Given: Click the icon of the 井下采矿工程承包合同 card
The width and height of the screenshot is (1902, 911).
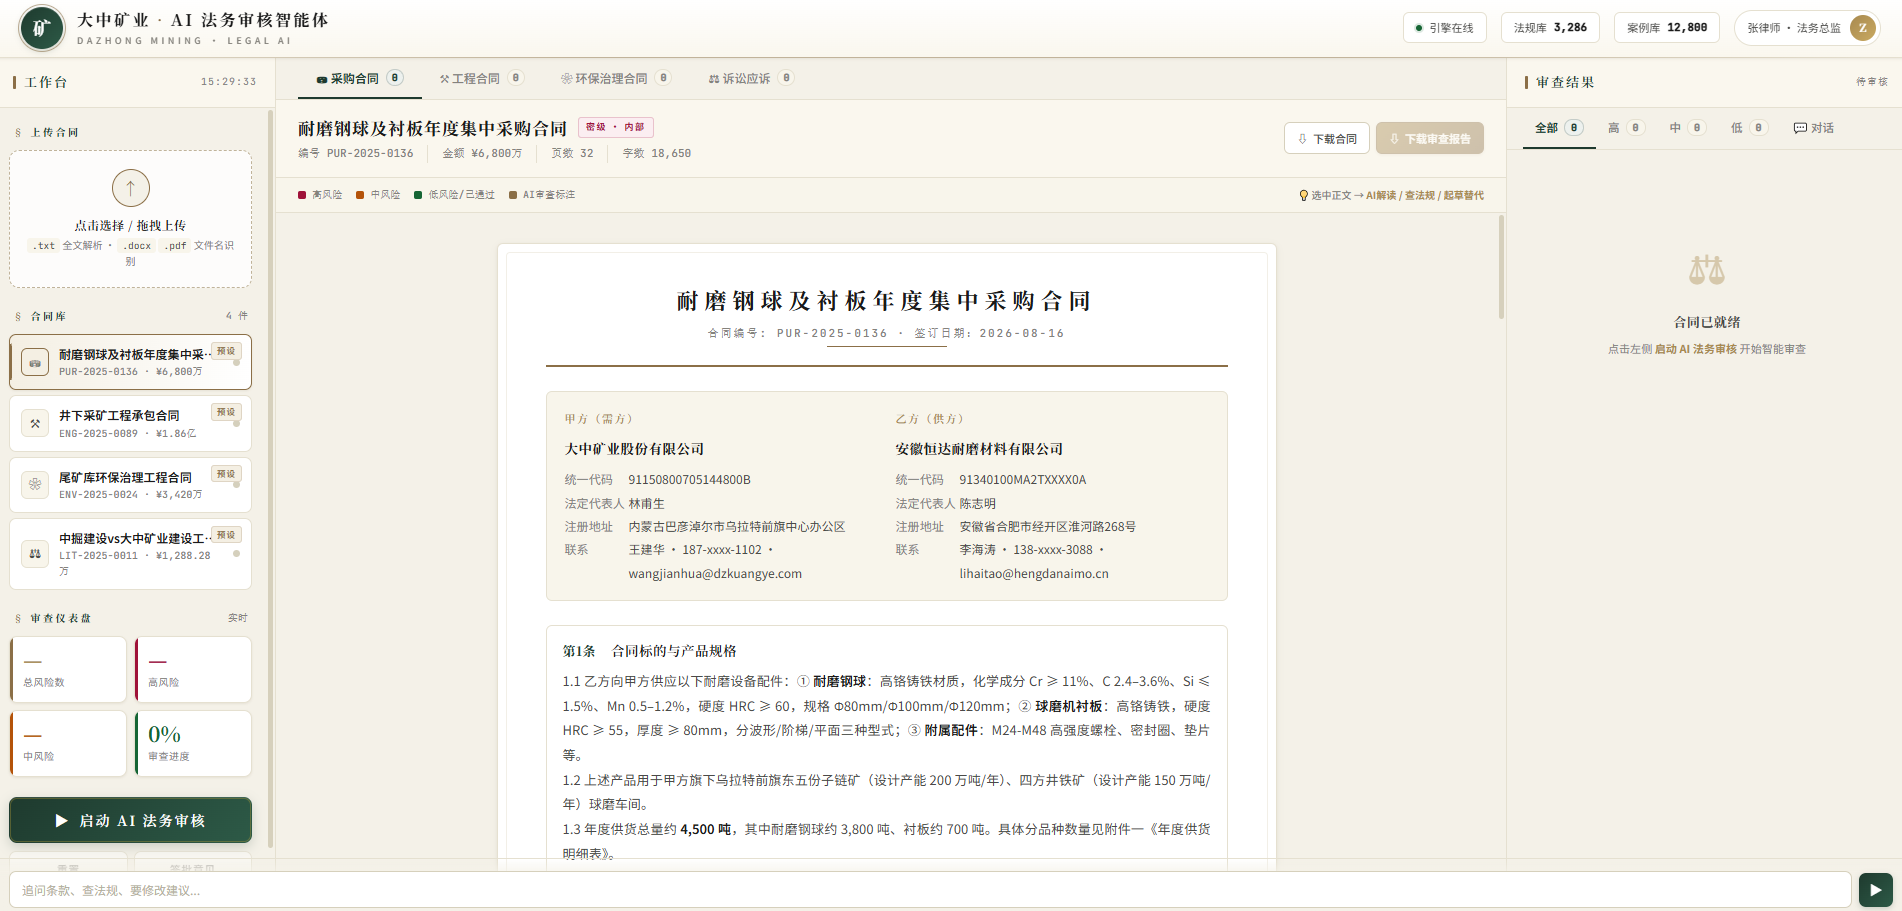Looking at the screenshot, I should [35, 424].
